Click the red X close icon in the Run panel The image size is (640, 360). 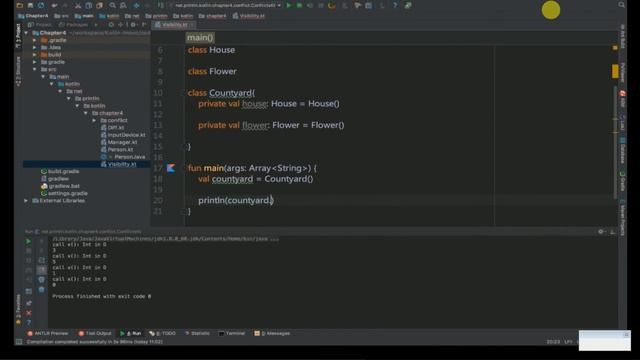29,313
